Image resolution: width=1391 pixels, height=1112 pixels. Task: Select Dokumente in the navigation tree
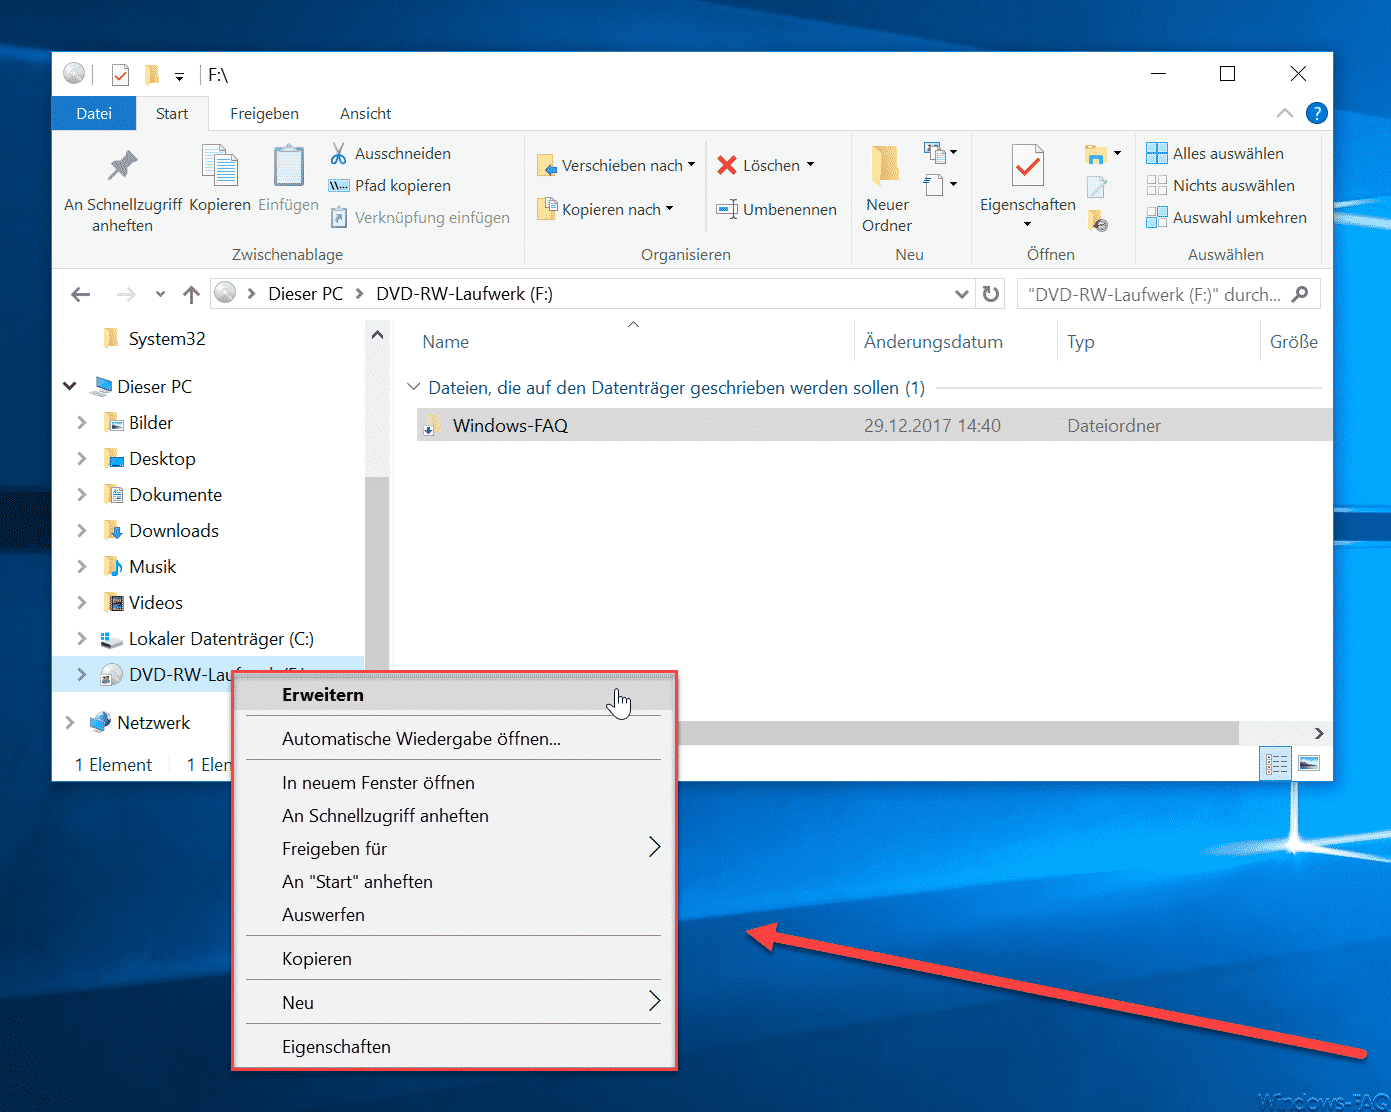pos(175,494)
